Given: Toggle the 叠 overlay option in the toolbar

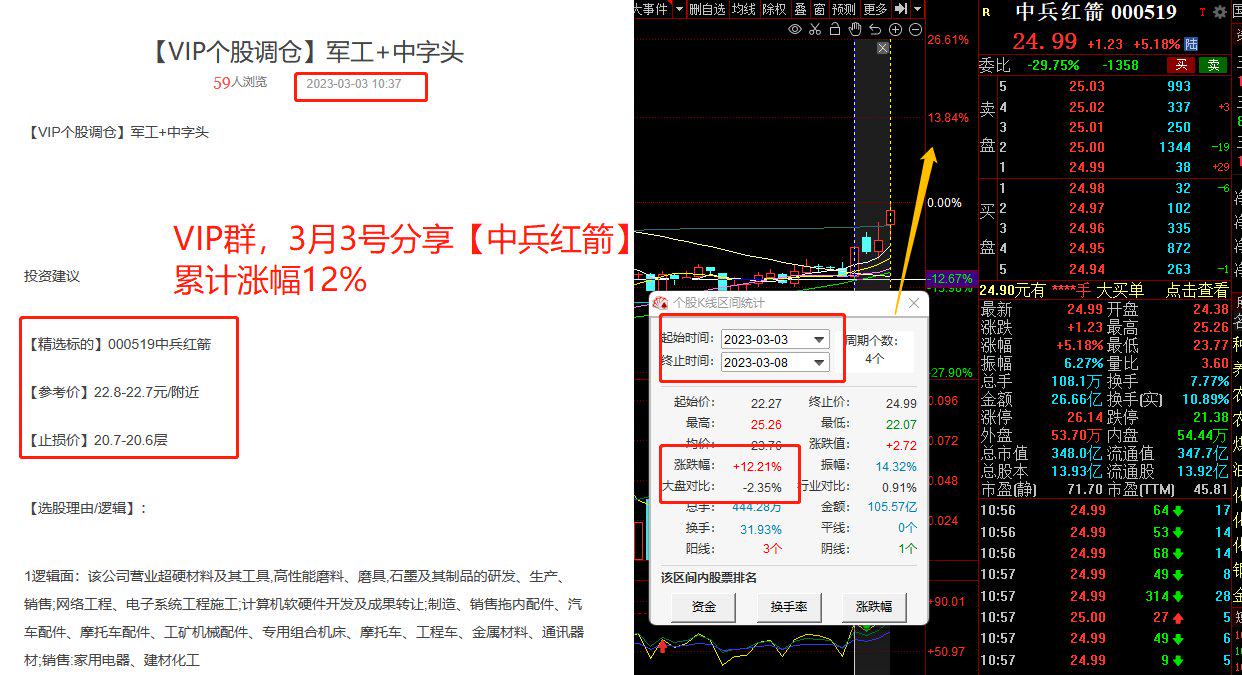Looking at the screenshot, I should click(802, 8).
